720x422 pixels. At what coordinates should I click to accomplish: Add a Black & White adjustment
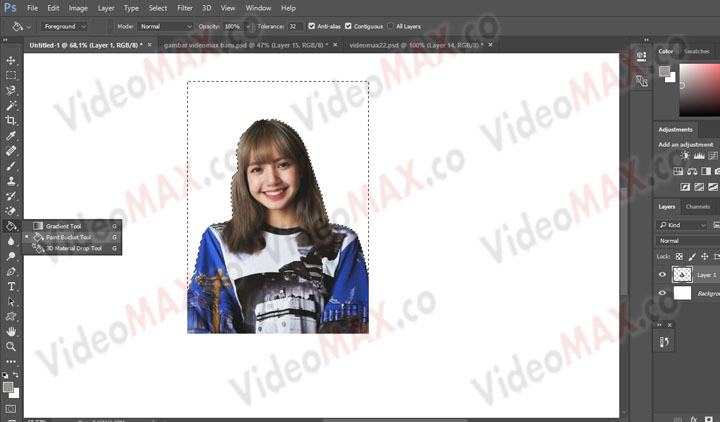click(x=706, y=171)
